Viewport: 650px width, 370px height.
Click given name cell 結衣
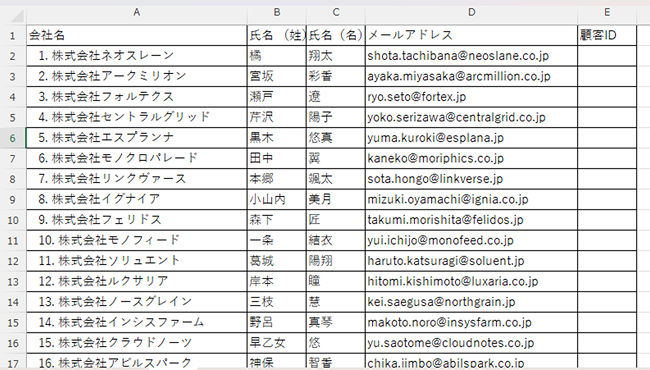[336, 240]
